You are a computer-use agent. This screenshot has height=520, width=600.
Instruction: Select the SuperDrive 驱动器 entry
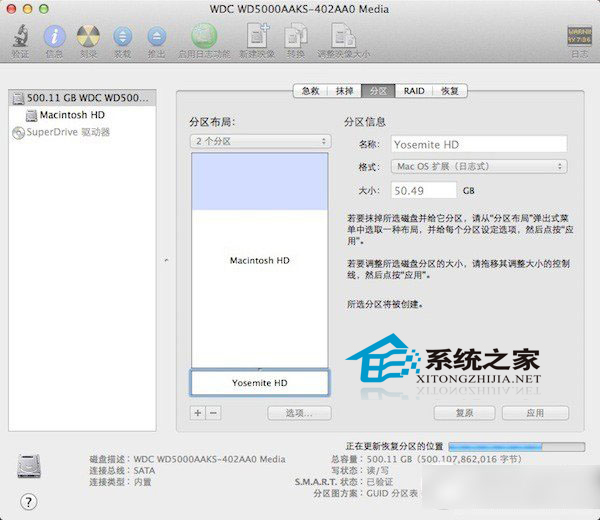pyautogui.click(x=61, y=132)
